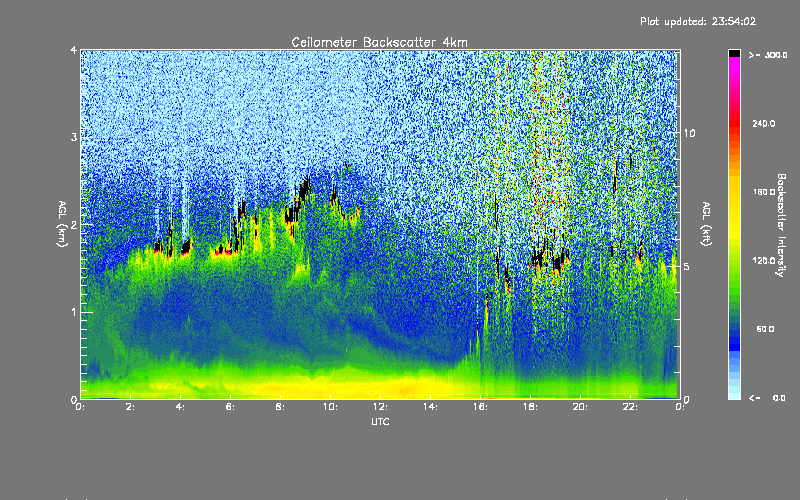This screenshot has height=500, width=800.
Task: Click the '180.0' colorbar value
Action: coord(764,192)
